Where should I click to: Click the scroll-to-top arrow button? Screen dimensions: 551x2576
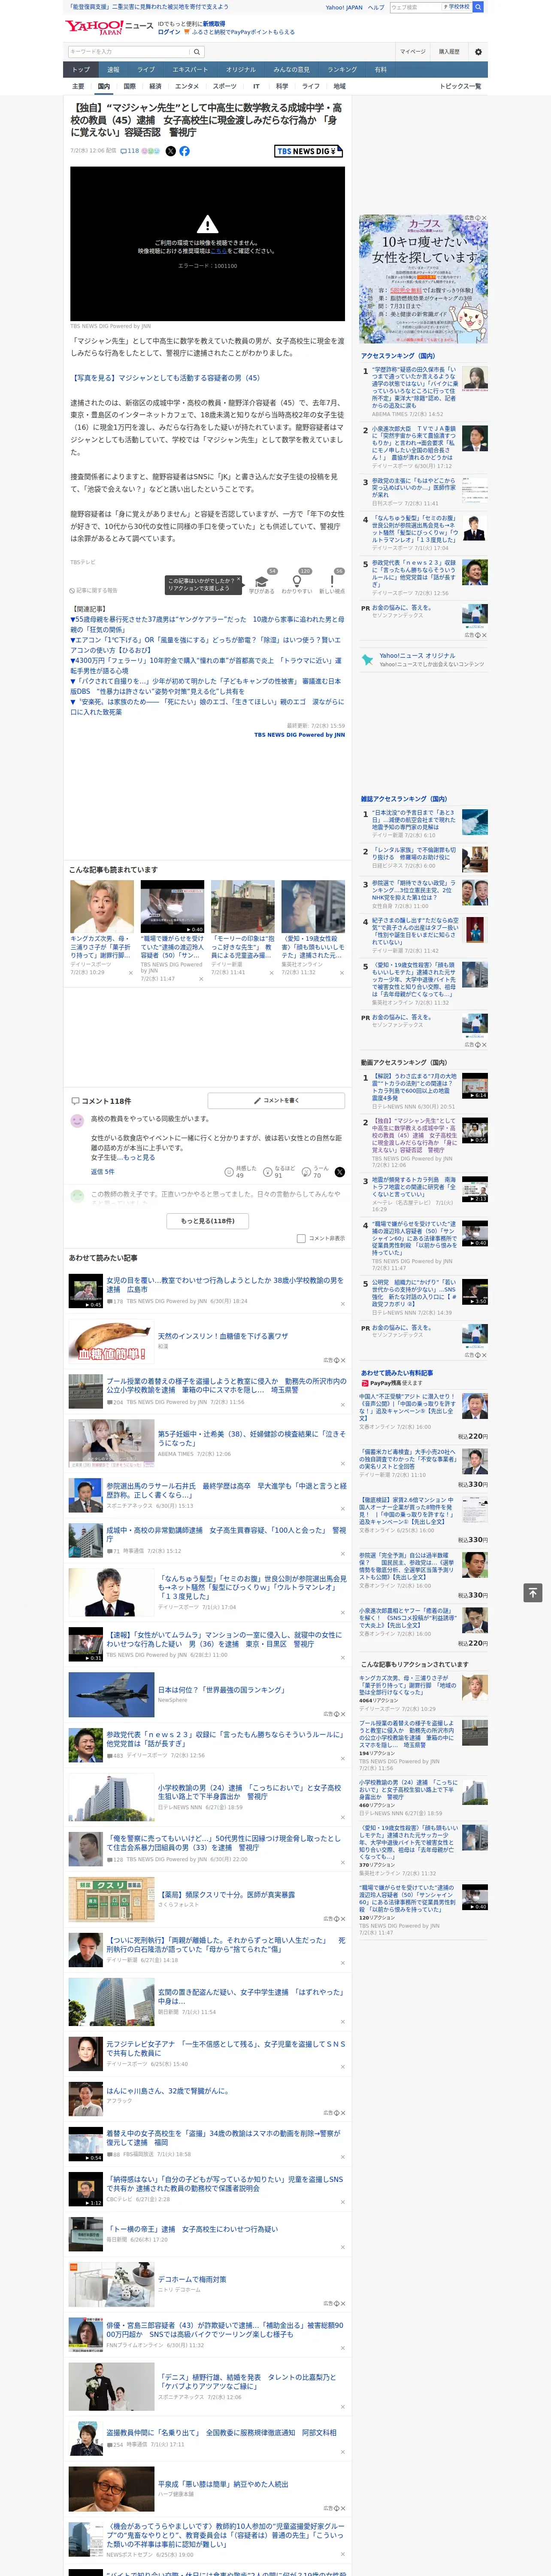[x=533, y=1592]
